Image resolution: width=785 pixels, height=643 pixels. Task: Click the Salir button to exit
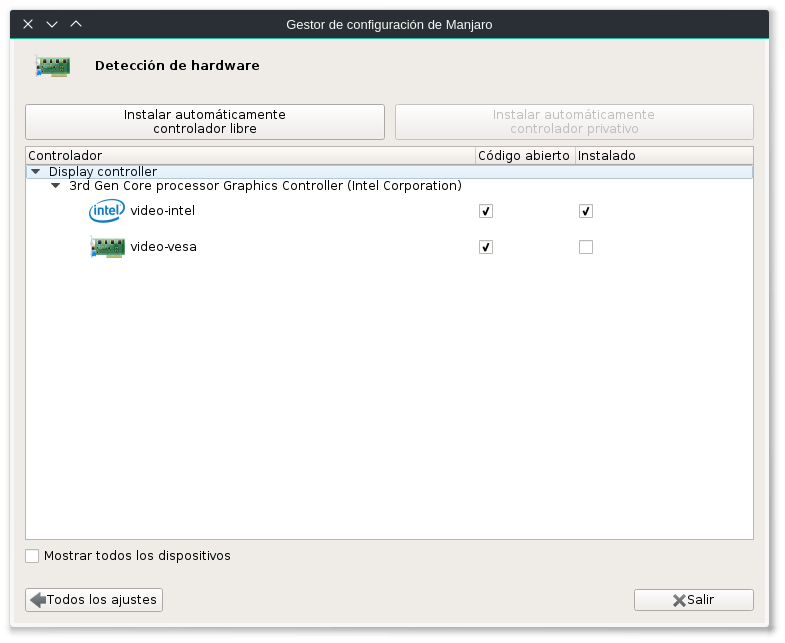tap(694, 600)
